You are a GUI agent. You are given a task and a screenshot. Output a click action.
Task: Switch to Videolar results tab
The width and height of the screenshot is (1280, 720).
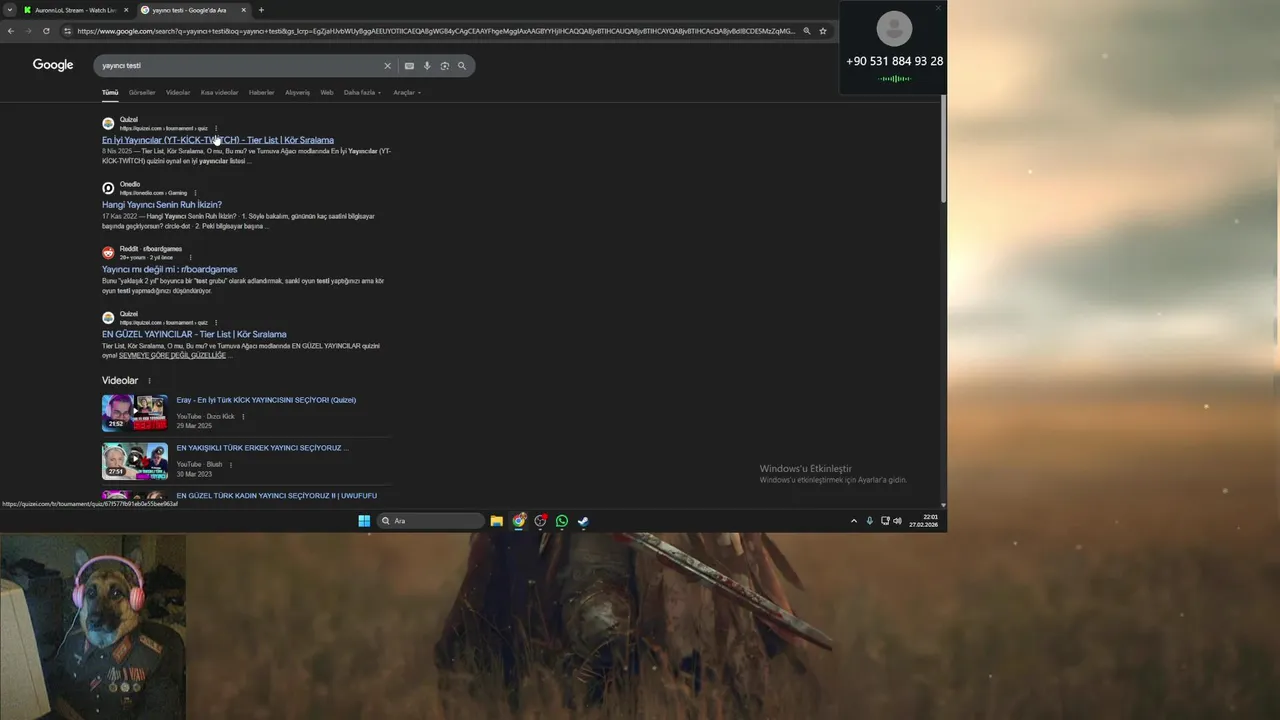[x=178, y=92]
